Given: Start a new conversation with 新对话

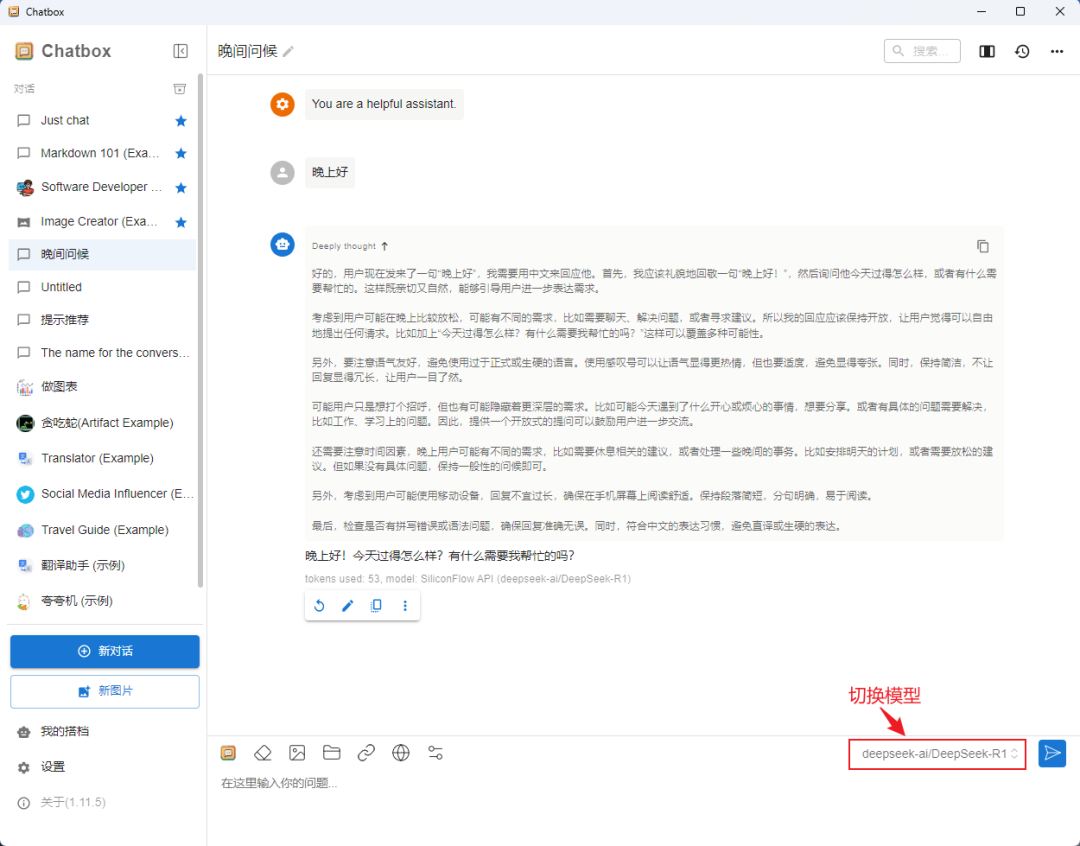Looking at the screenshot, I should 105,651.
